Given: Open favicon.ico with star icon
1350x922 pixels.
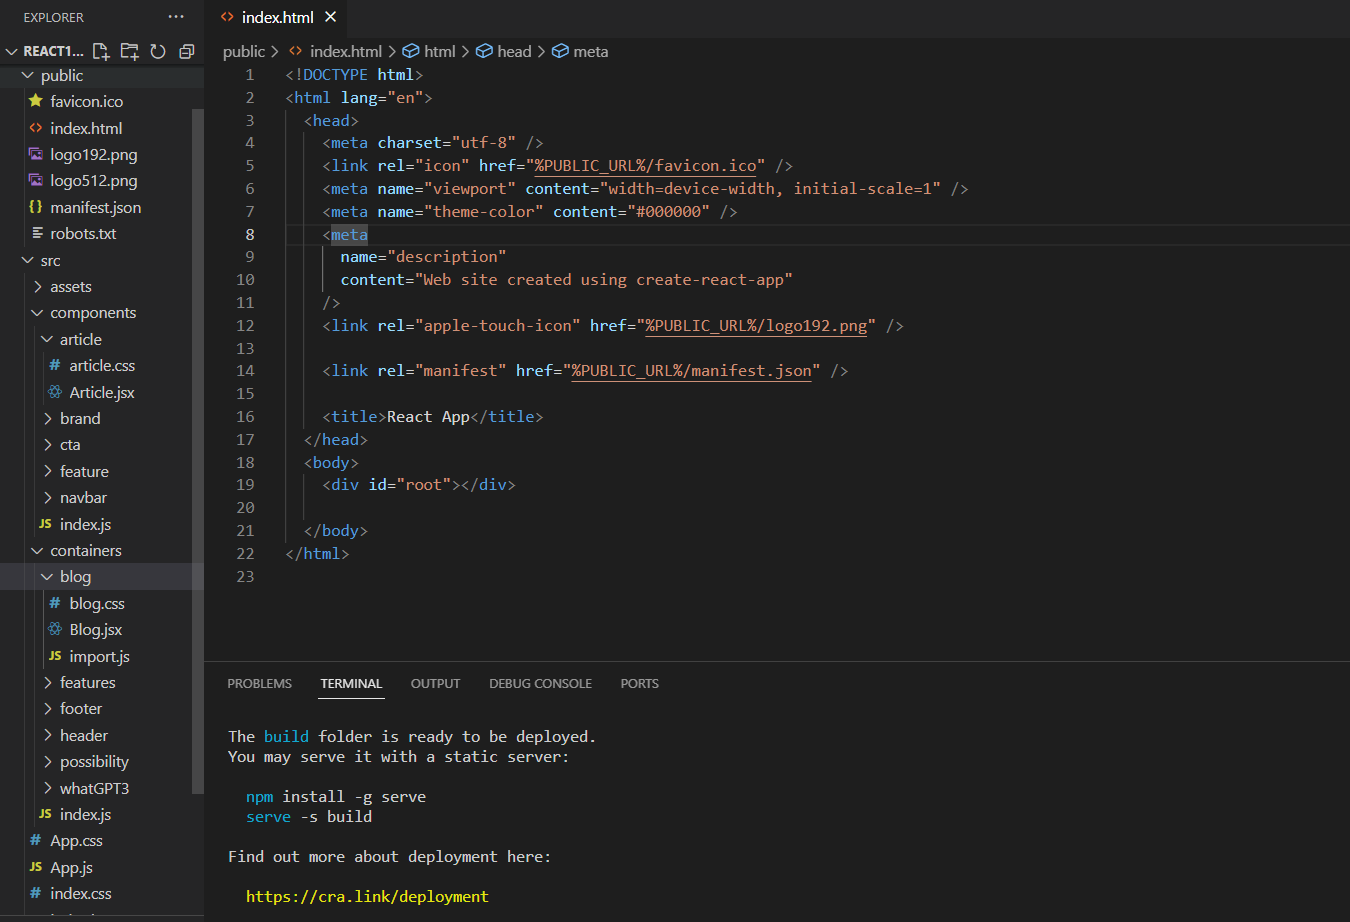Looking at the screenshot, I should click(86, 102).
